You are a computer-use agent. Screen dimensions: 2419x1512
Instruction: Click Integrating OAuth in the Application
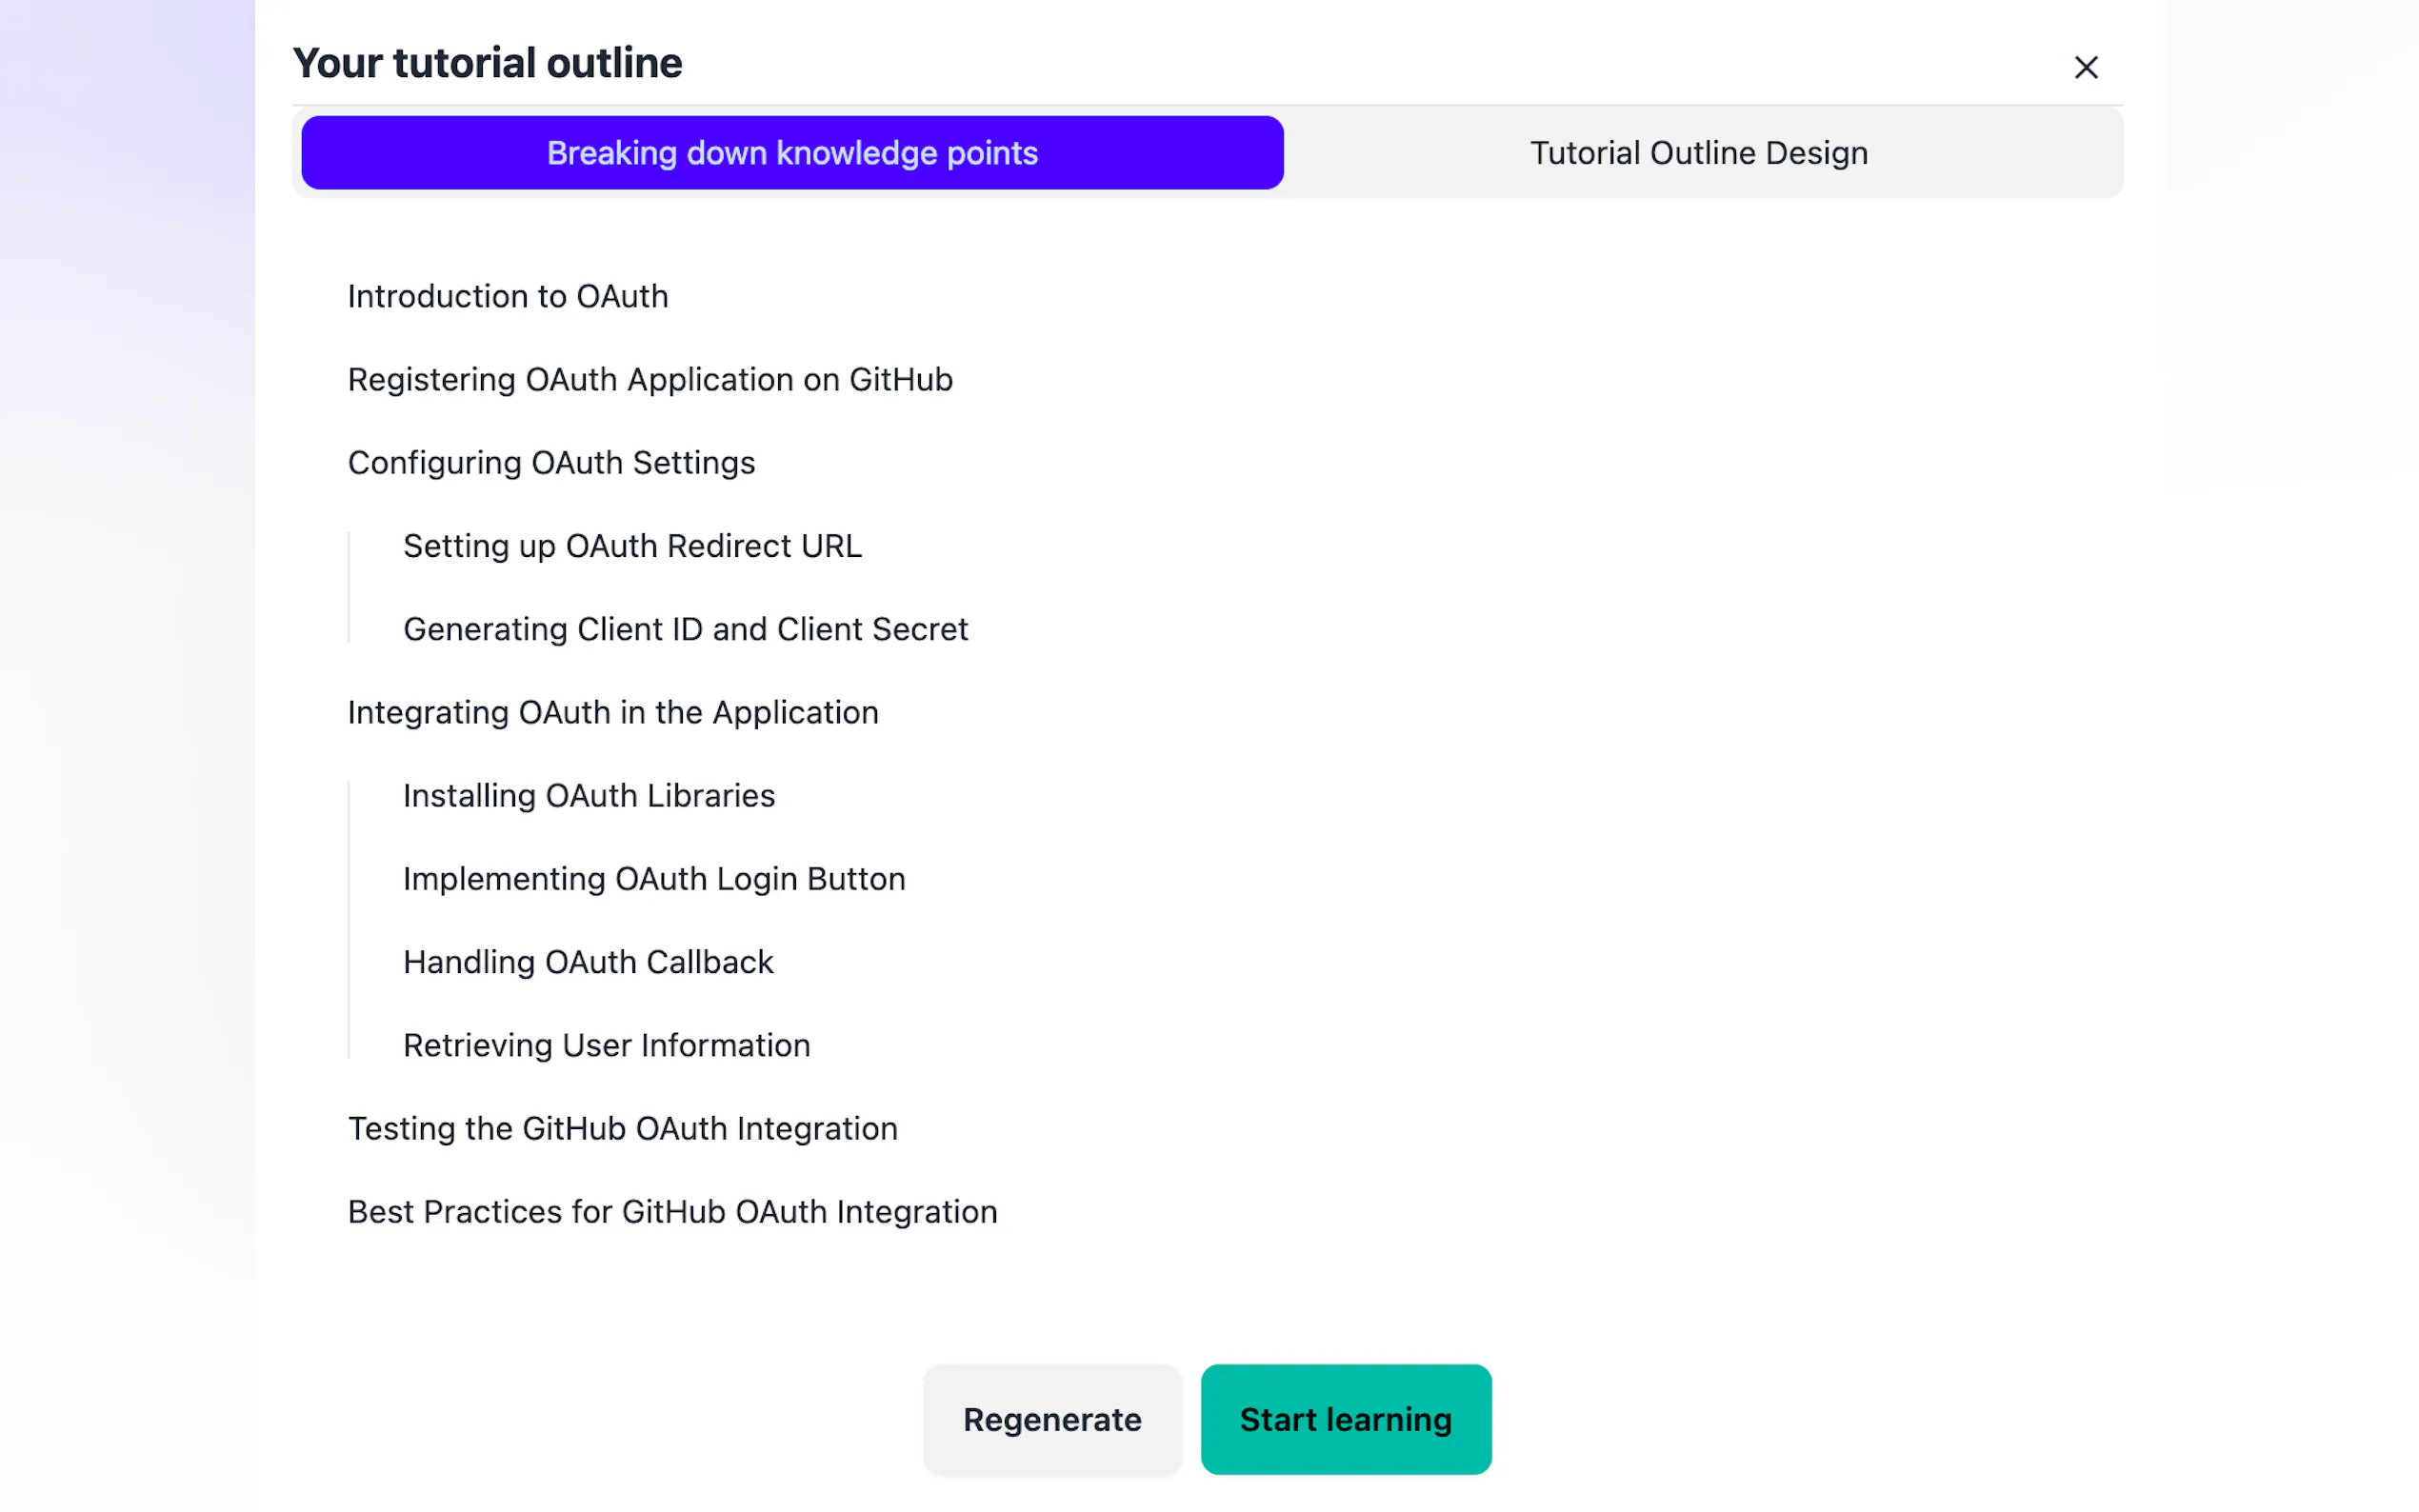coord(613,713)
